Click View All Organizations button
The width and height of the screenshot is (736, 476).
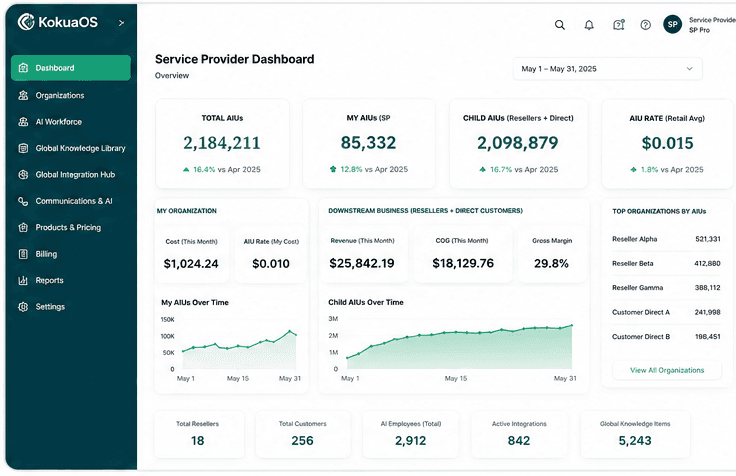(x=667, y=370)
